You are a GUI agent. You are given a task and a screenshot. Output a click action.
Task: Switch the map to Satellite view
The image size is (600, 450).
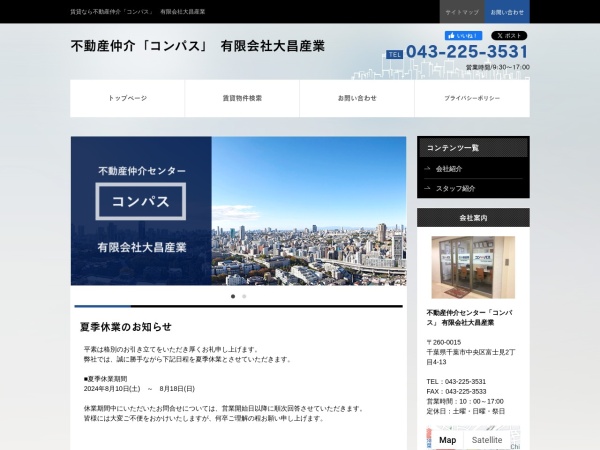coord(487,440)
